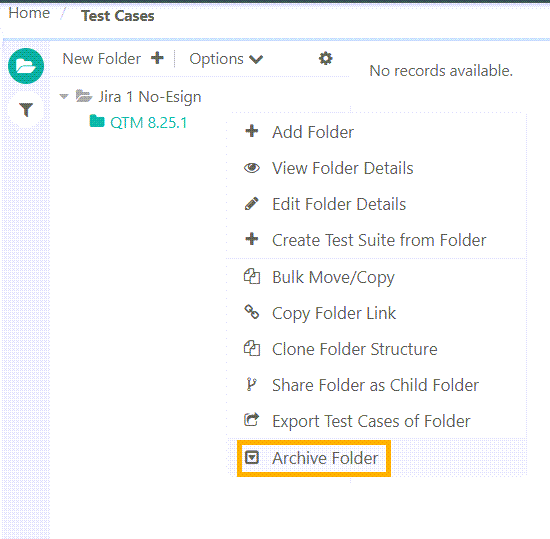Click the New Folder button
The image size is (550, 539).
point(113,59)
